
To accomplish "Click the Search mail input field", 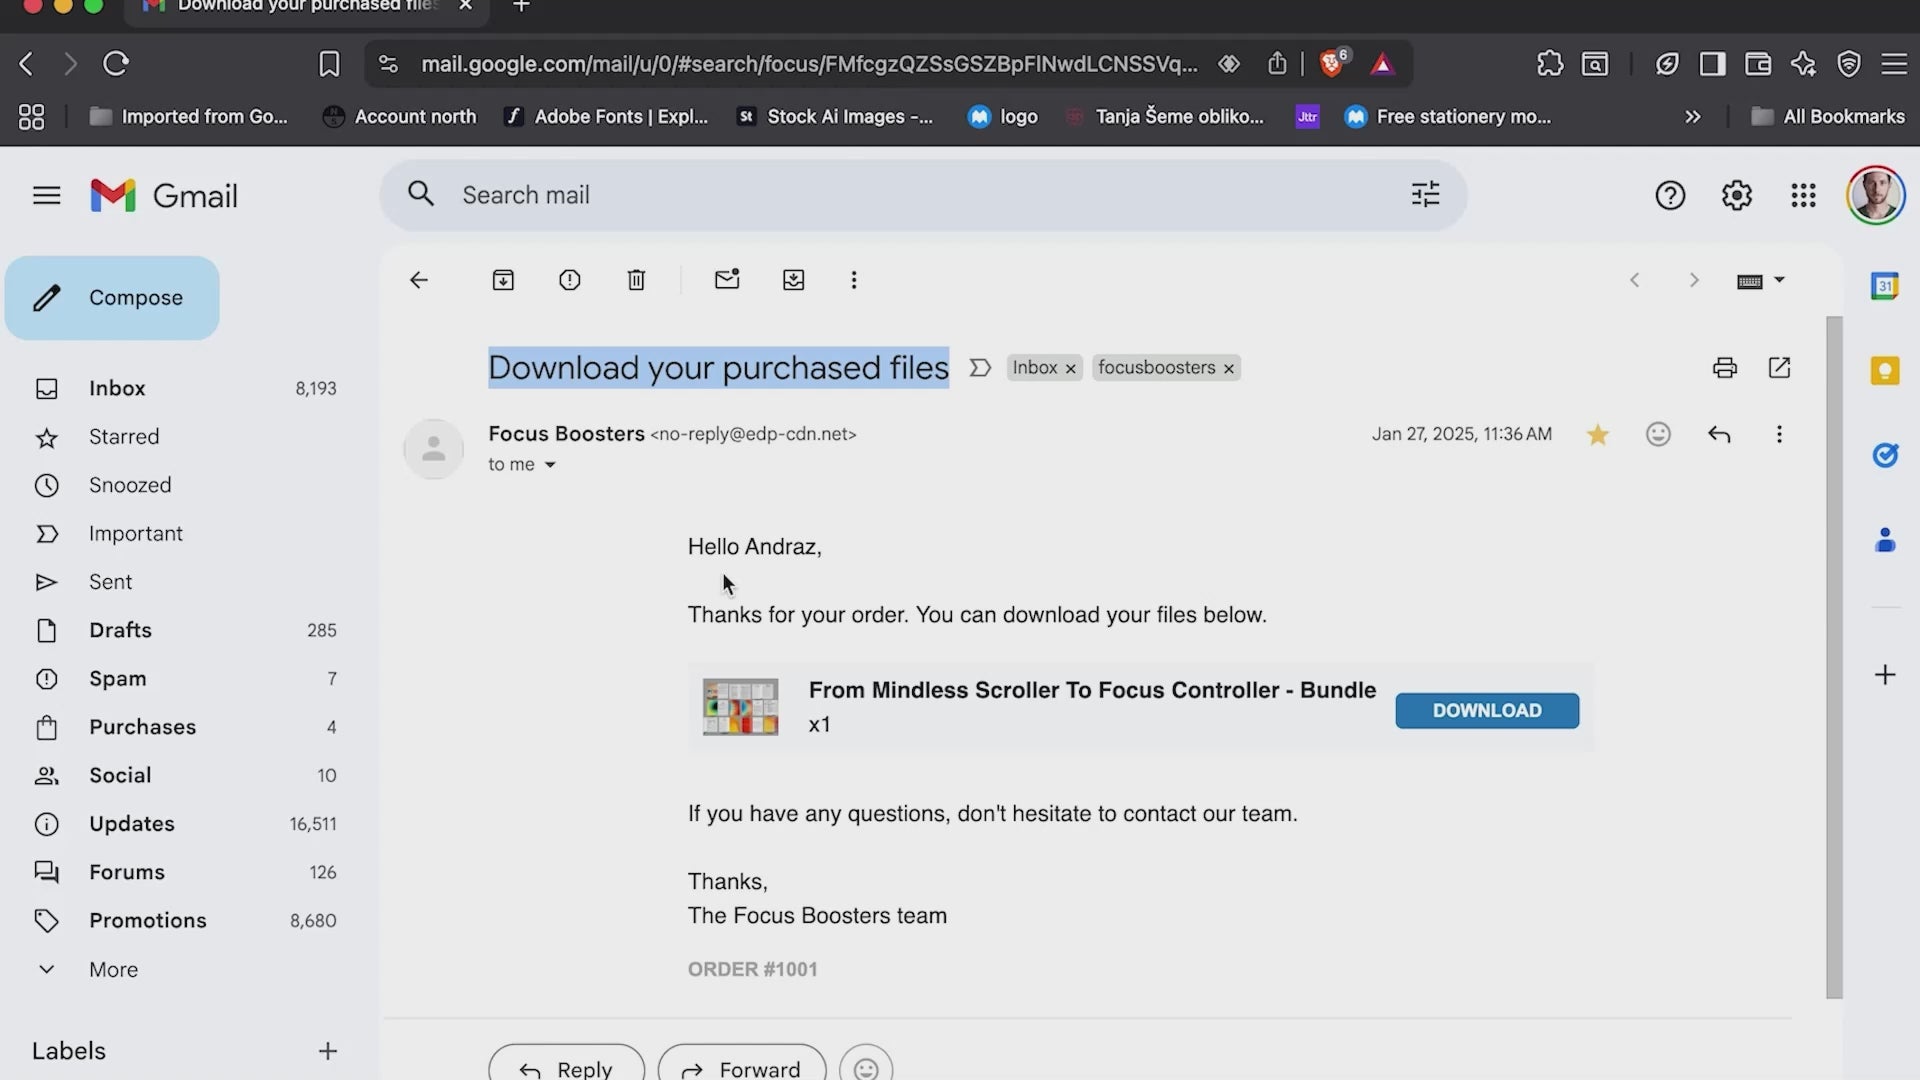I will [x=900, y=195].
